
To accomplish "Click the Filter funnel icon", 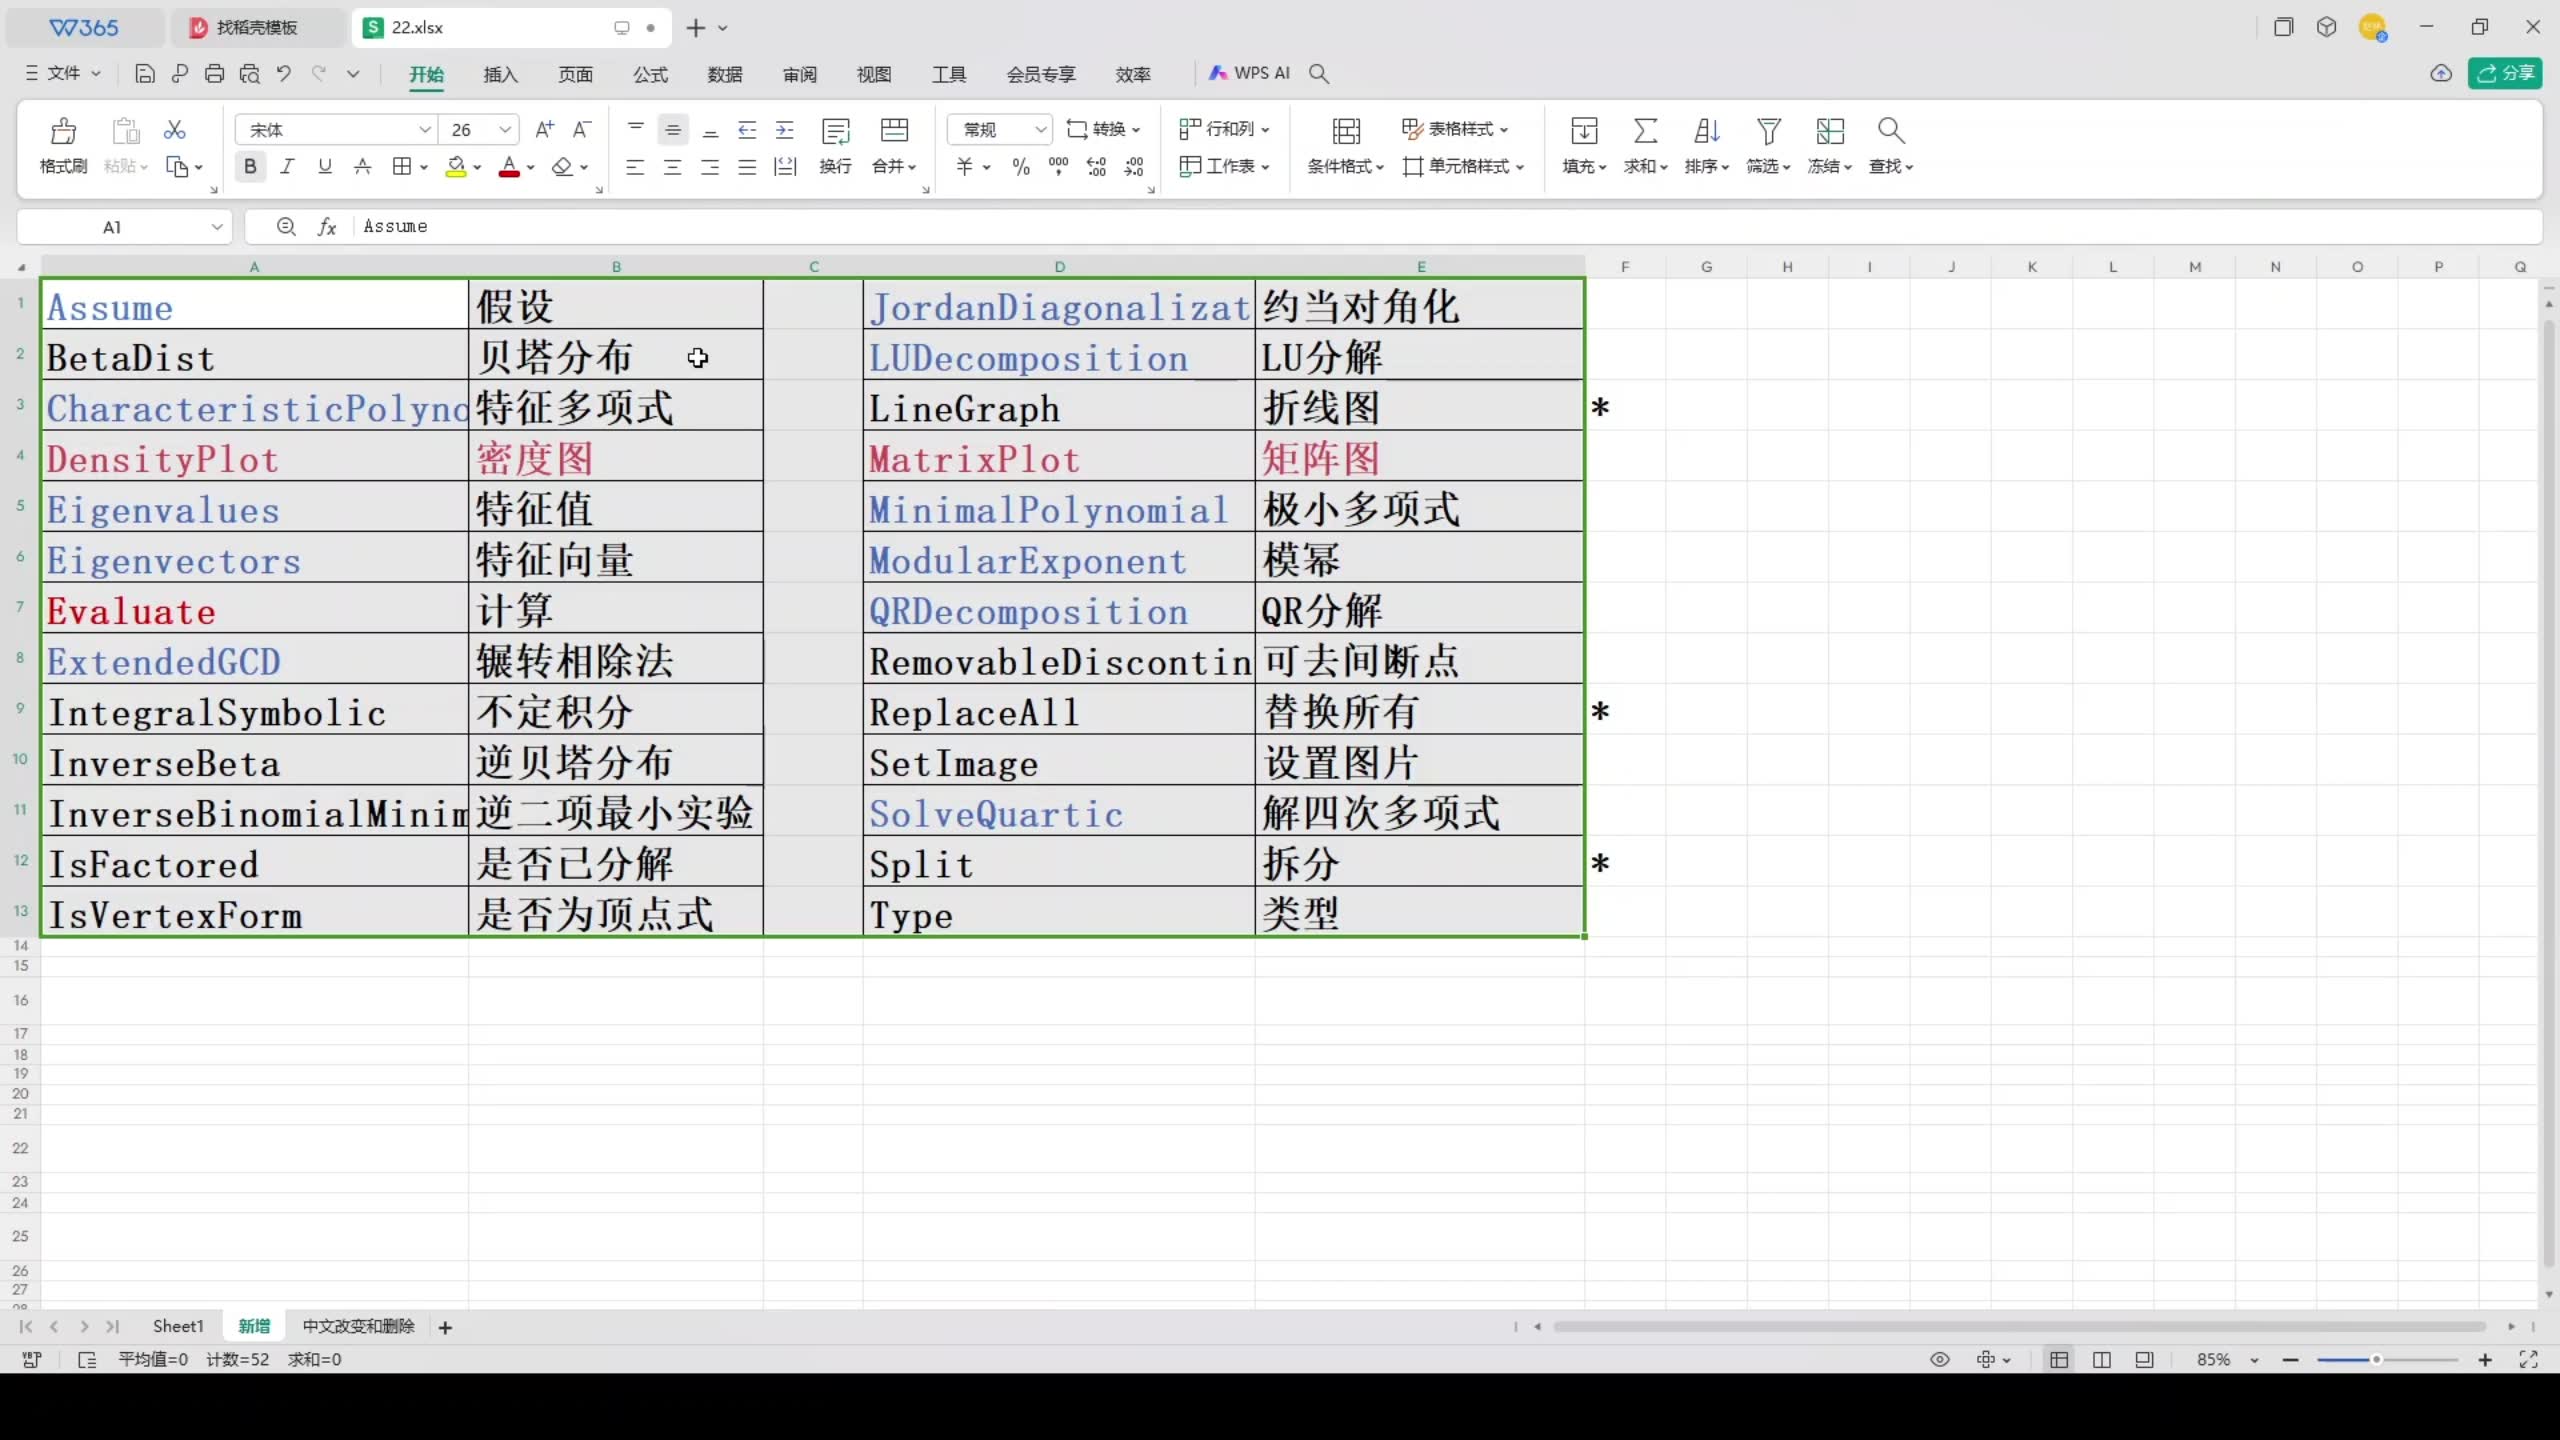I will pos(1768,131).
